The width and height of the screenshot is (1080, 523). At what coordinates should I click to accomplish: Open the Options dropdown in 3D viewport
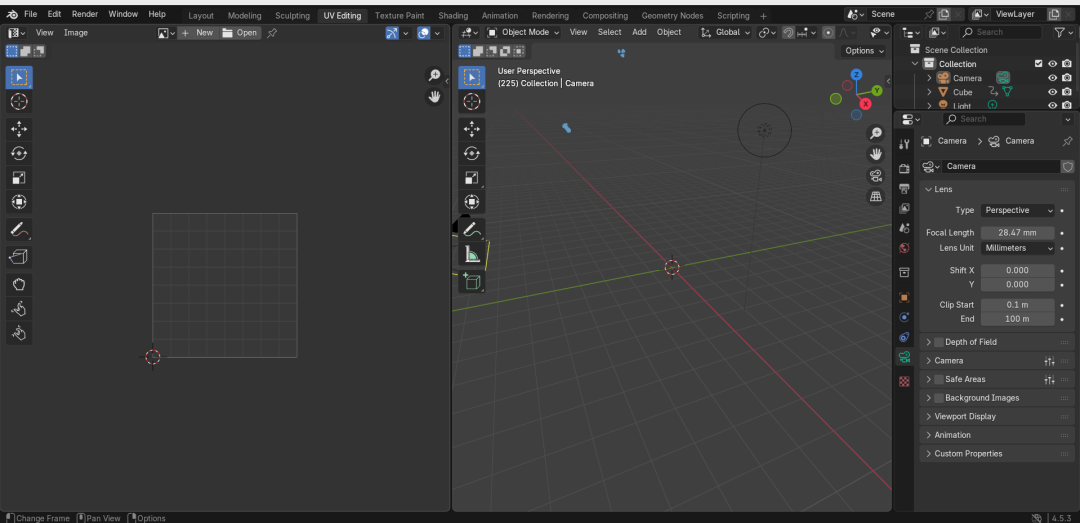point(864,50)
